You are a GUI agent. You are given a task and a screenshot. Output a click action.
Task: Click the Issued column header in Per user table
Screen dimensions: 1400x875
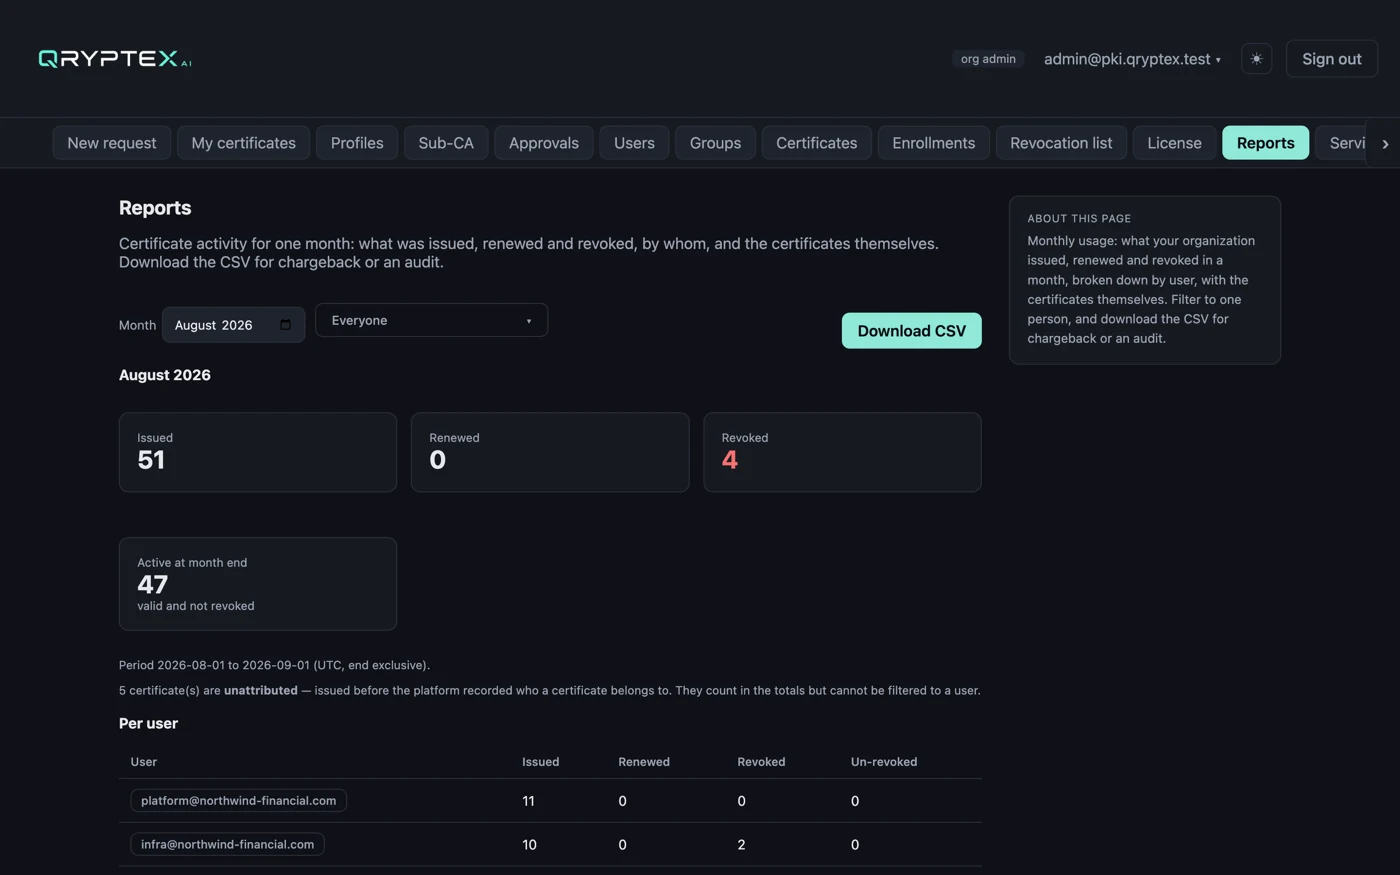click(540, 762)
